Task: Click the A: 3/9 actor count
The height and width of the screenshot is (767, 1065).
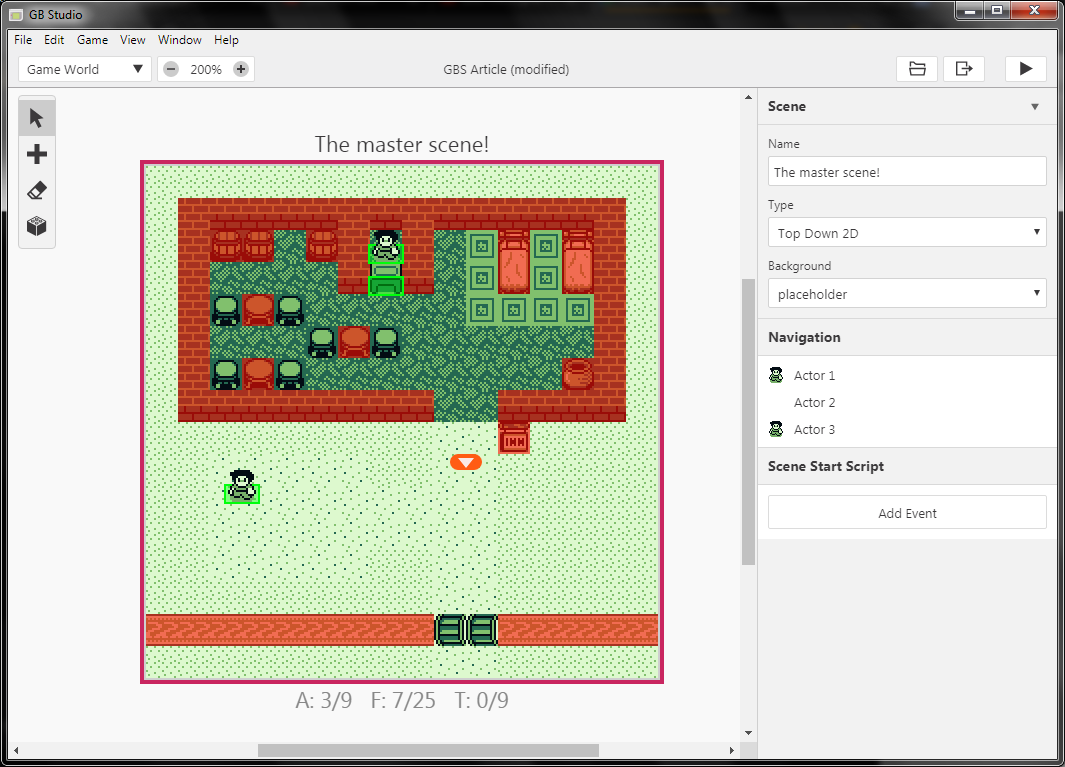Action: 324,700
